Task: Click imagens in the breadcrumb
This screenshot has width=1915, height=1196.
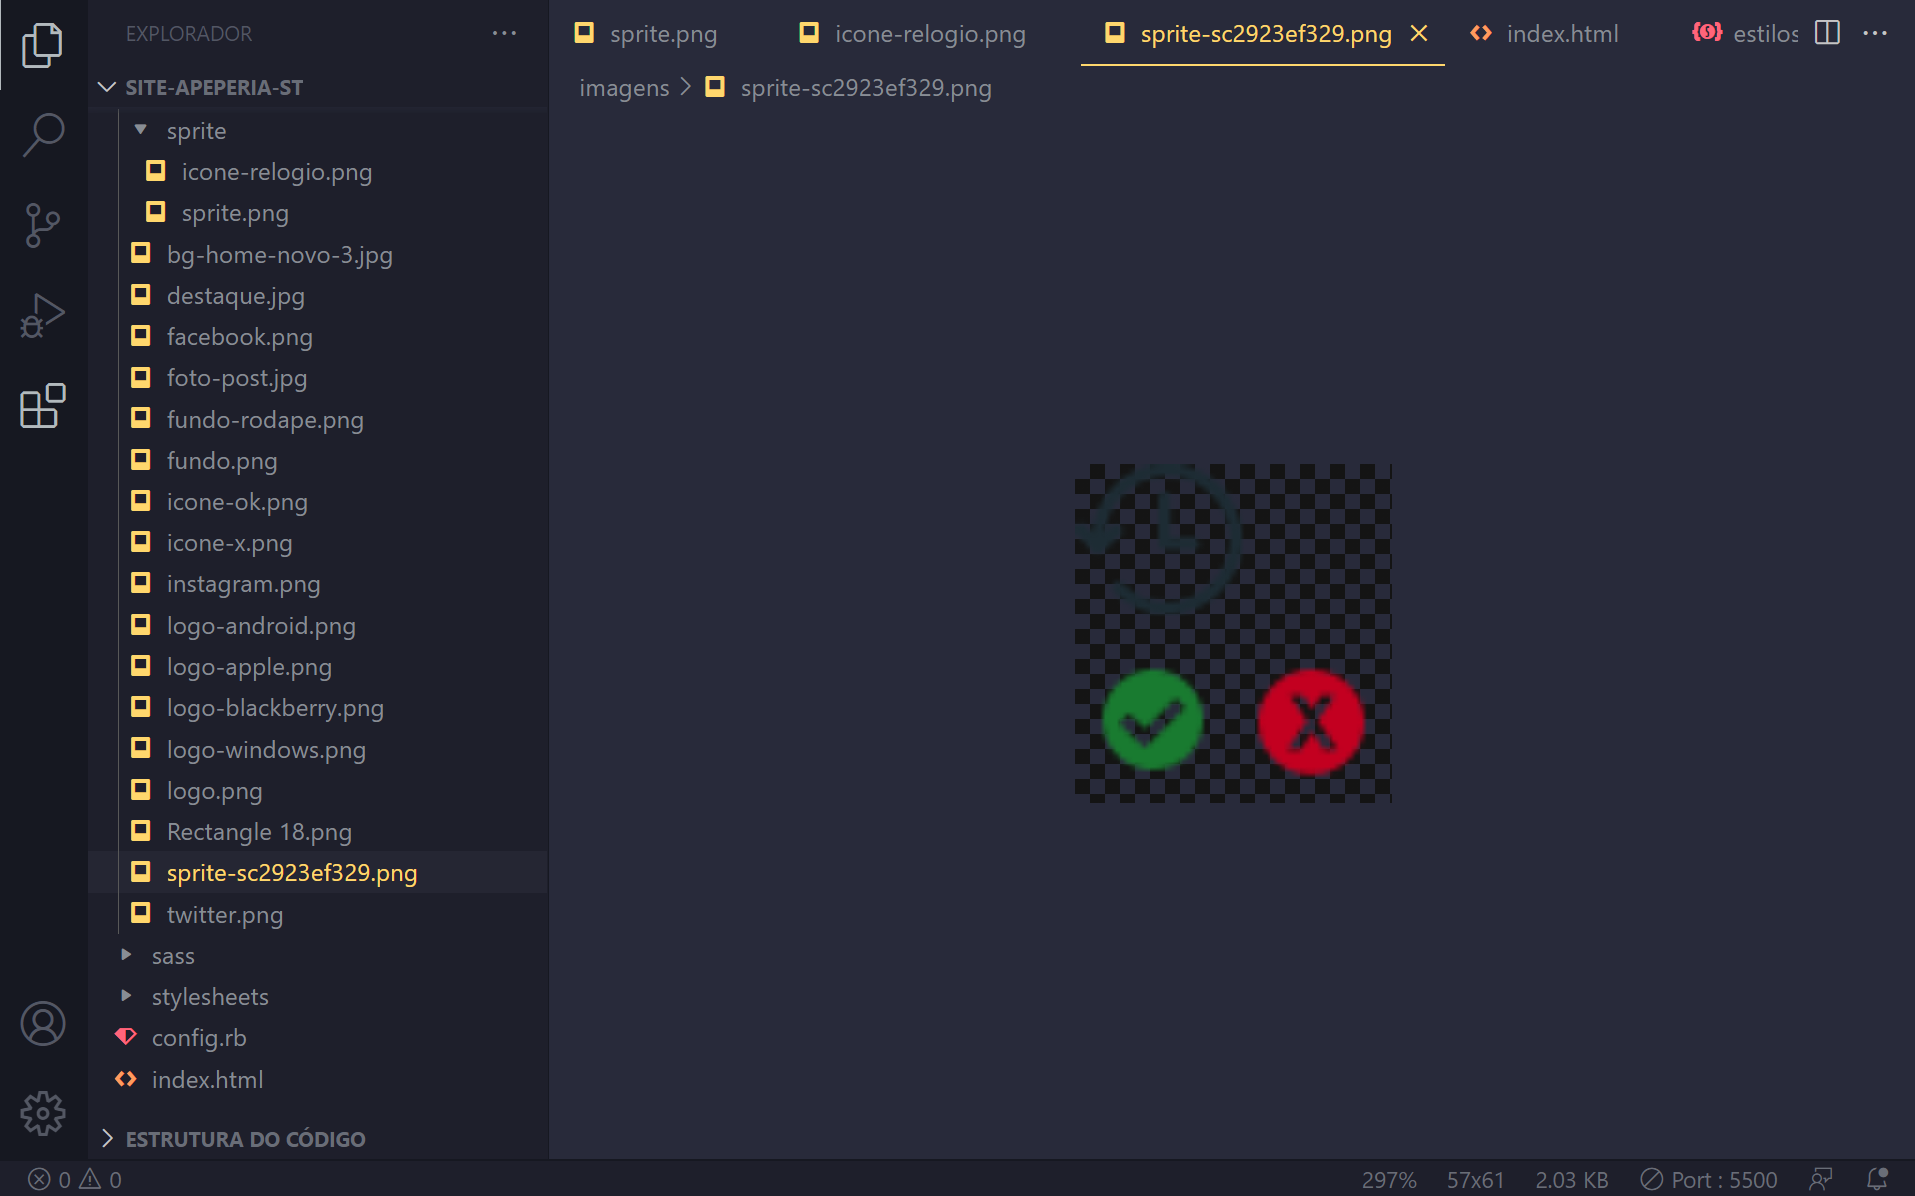Action: (624, 88)
